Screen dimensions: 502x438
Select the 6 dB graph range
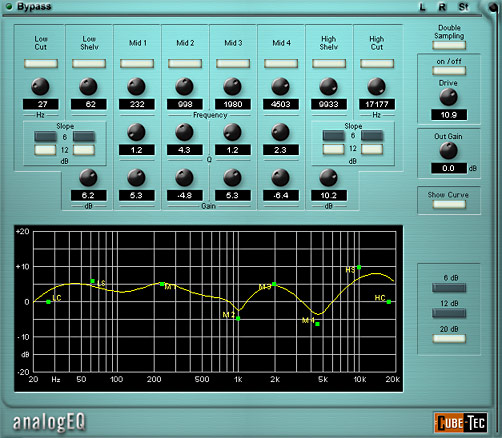pyautogui.click(x=449, y=287)
